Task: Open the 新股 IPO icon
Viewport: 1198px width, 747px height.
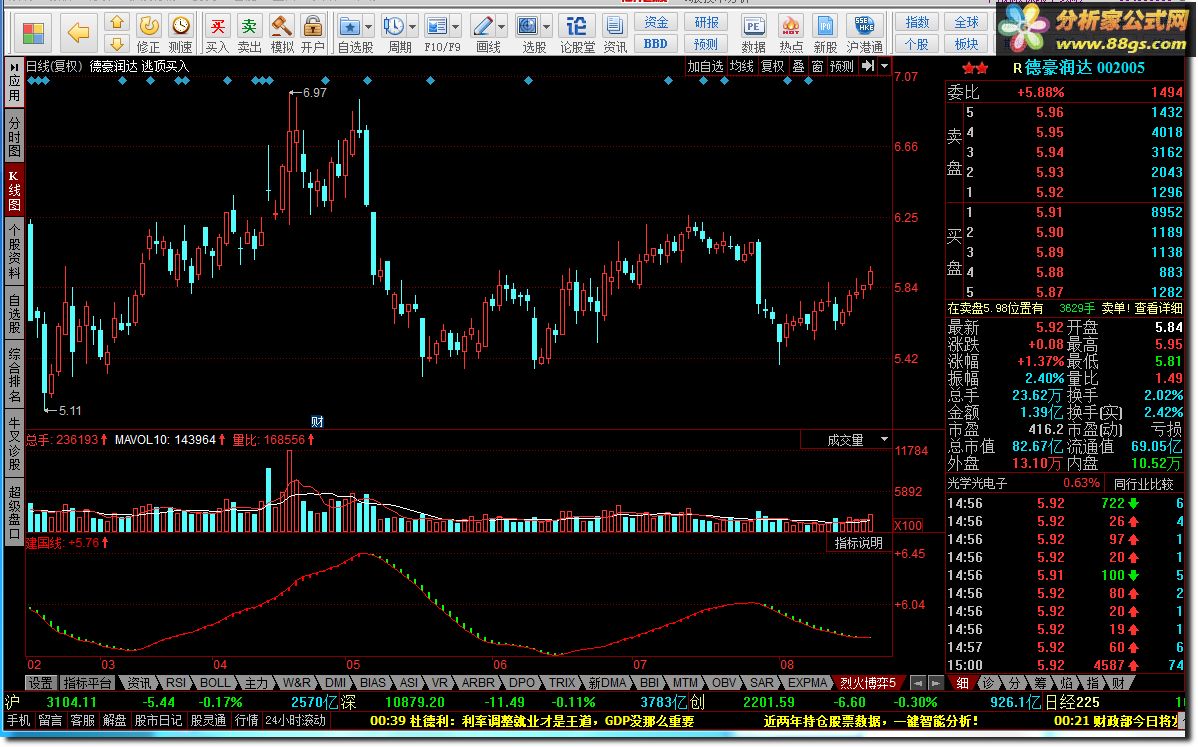Action: (825, 35)
